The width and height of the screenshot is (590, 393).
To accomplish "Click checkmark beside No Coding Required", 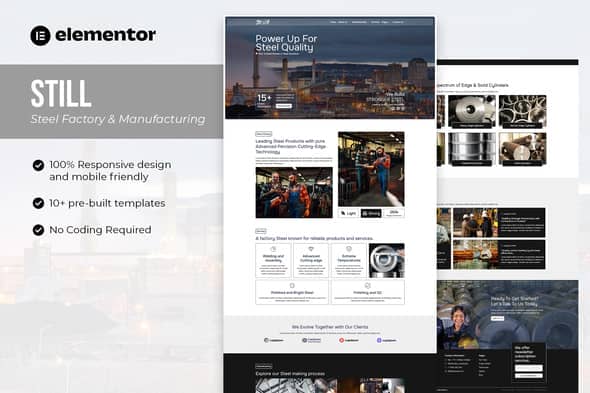I will (x=38, y=230).
